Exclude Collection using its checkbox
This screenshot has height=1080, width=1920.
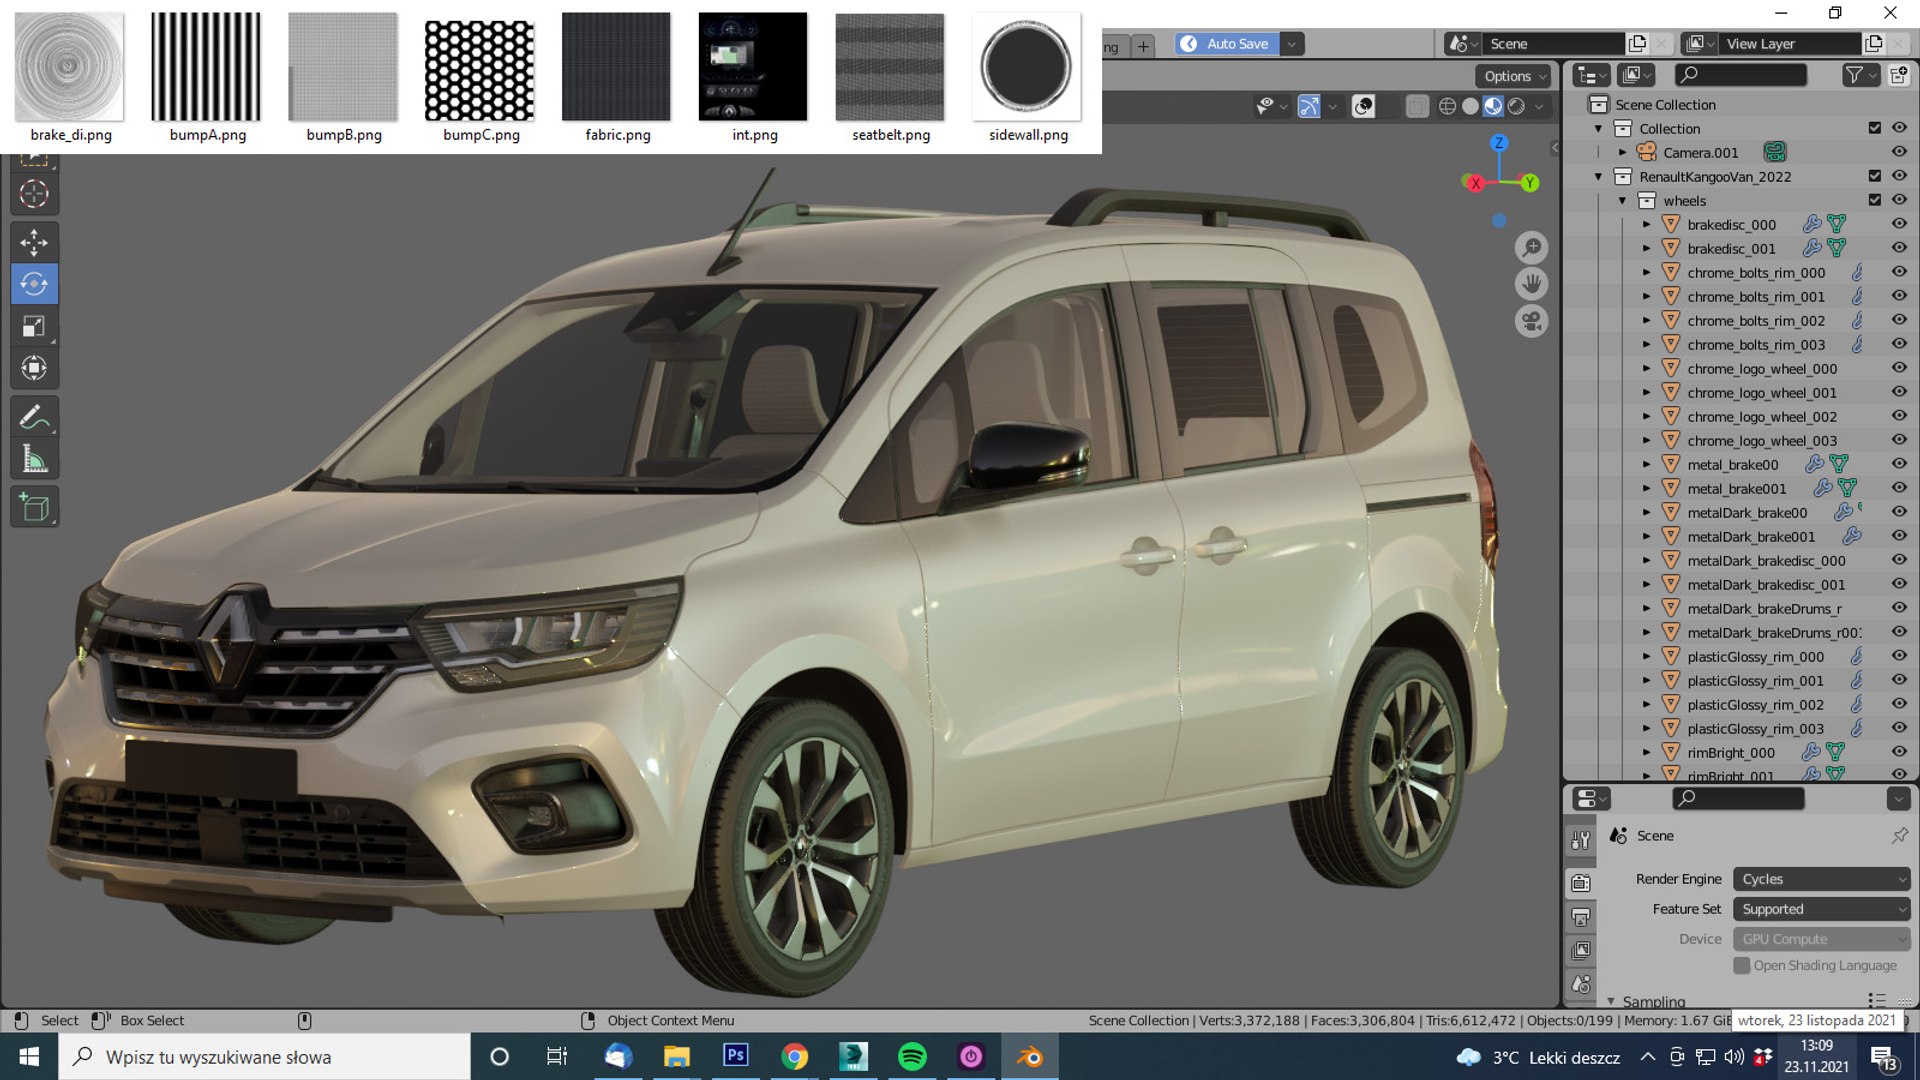pyautogui.click(x=1875, y=128)
